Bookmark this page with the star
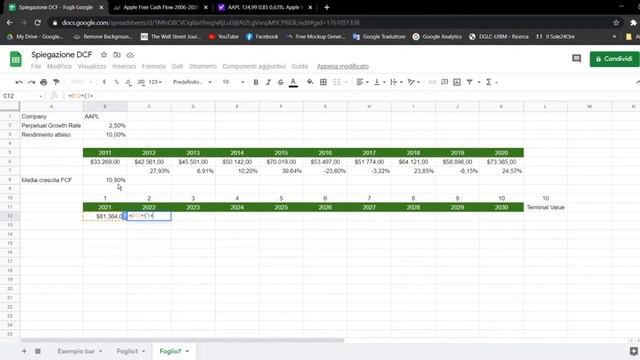Screen dimensions: 640x360 (x=616, y=23)
